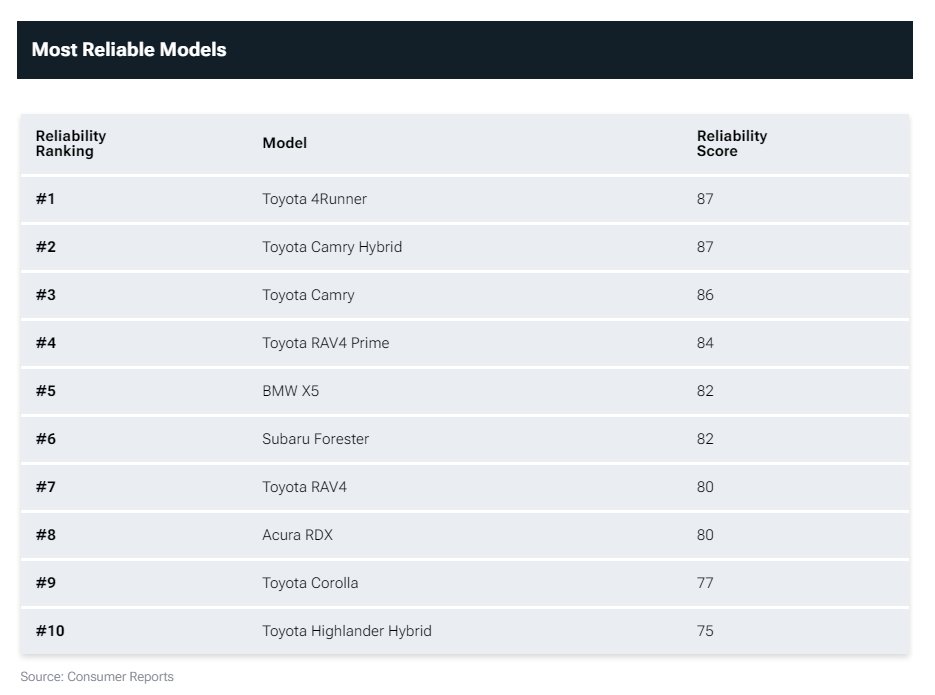
Task: Select the score 75 in the last row
Action: tap(705, 631)
